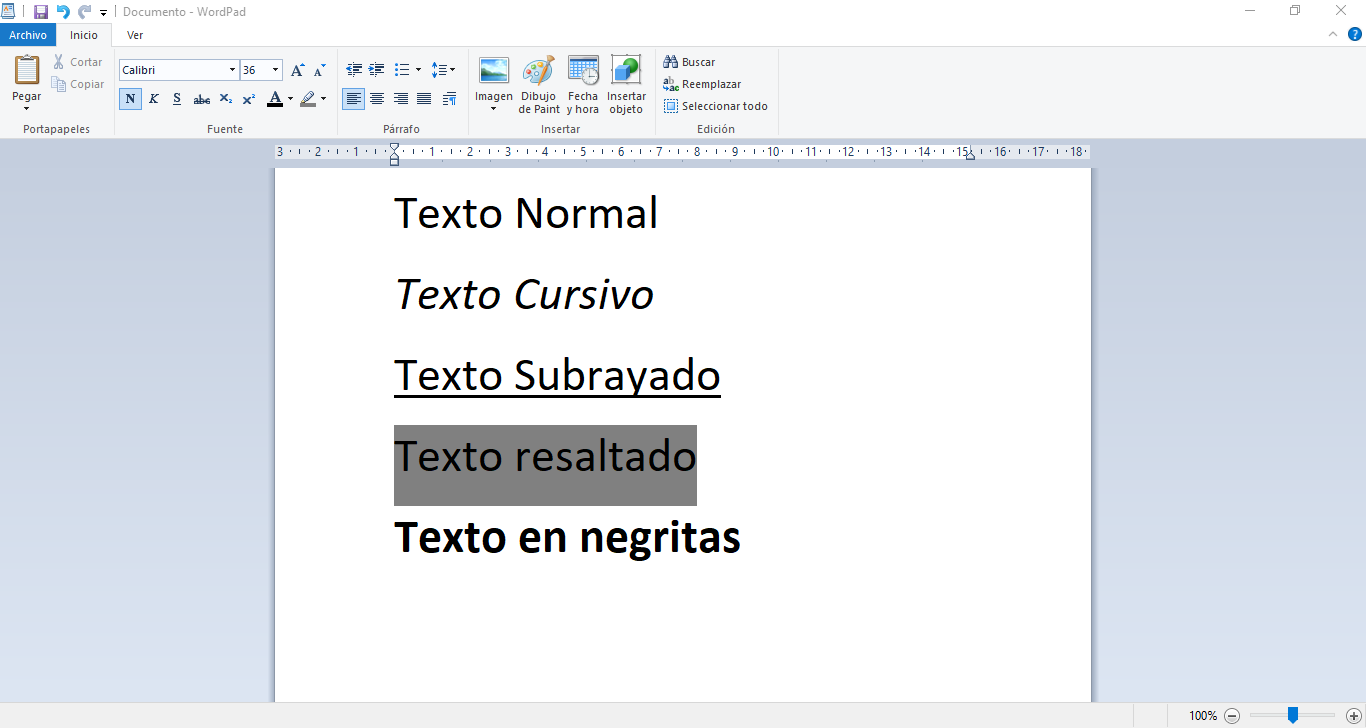Click on 'Texto Cursivo' line
1366x728 pixels.
pos(525,294)
